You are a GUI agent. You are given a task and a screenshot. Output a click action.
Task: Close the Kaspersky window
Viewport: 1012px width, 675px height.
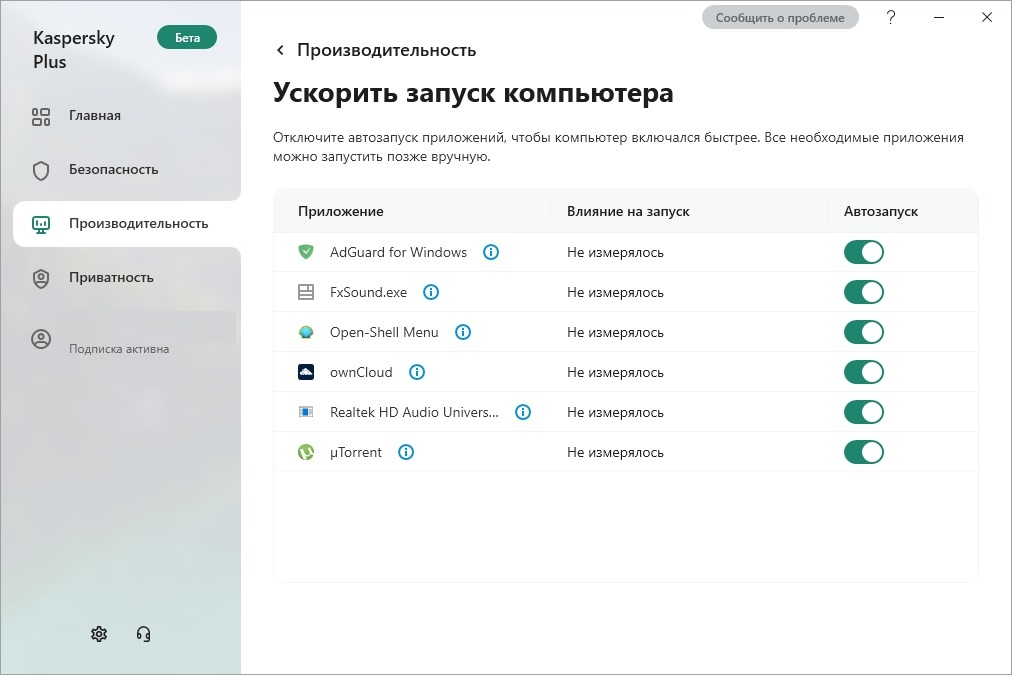(x=987, y=17)
